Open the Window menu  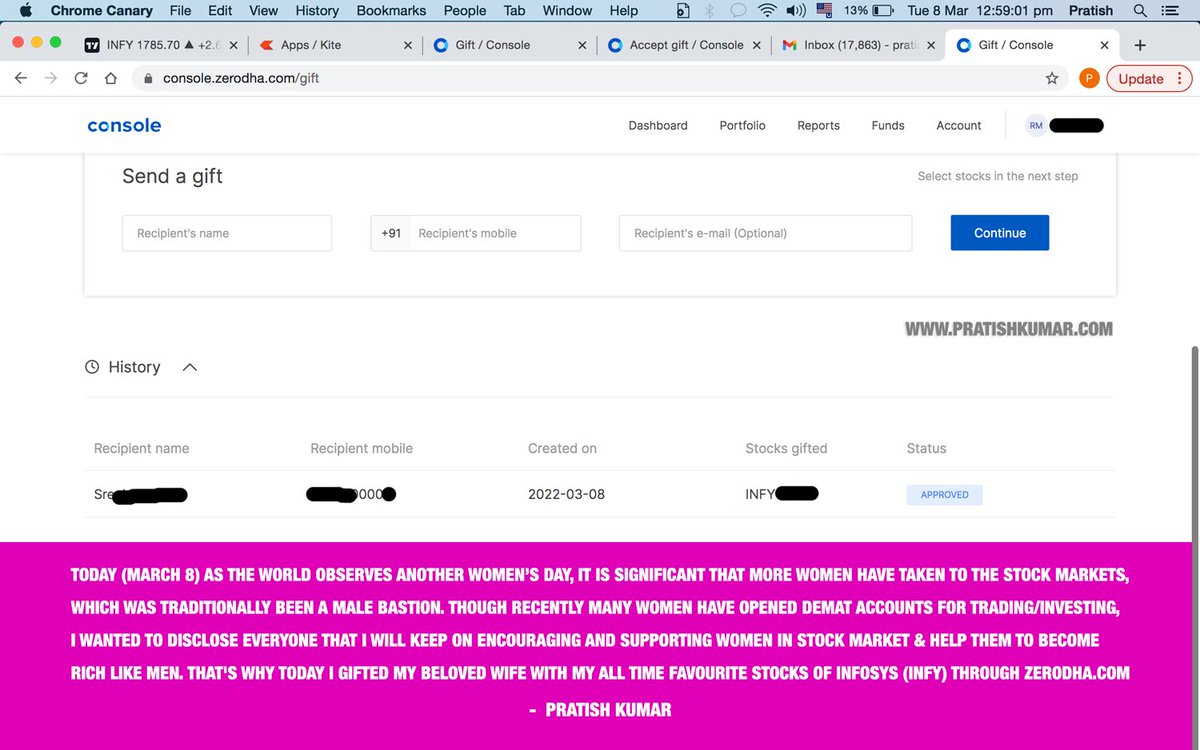(567, 10)
